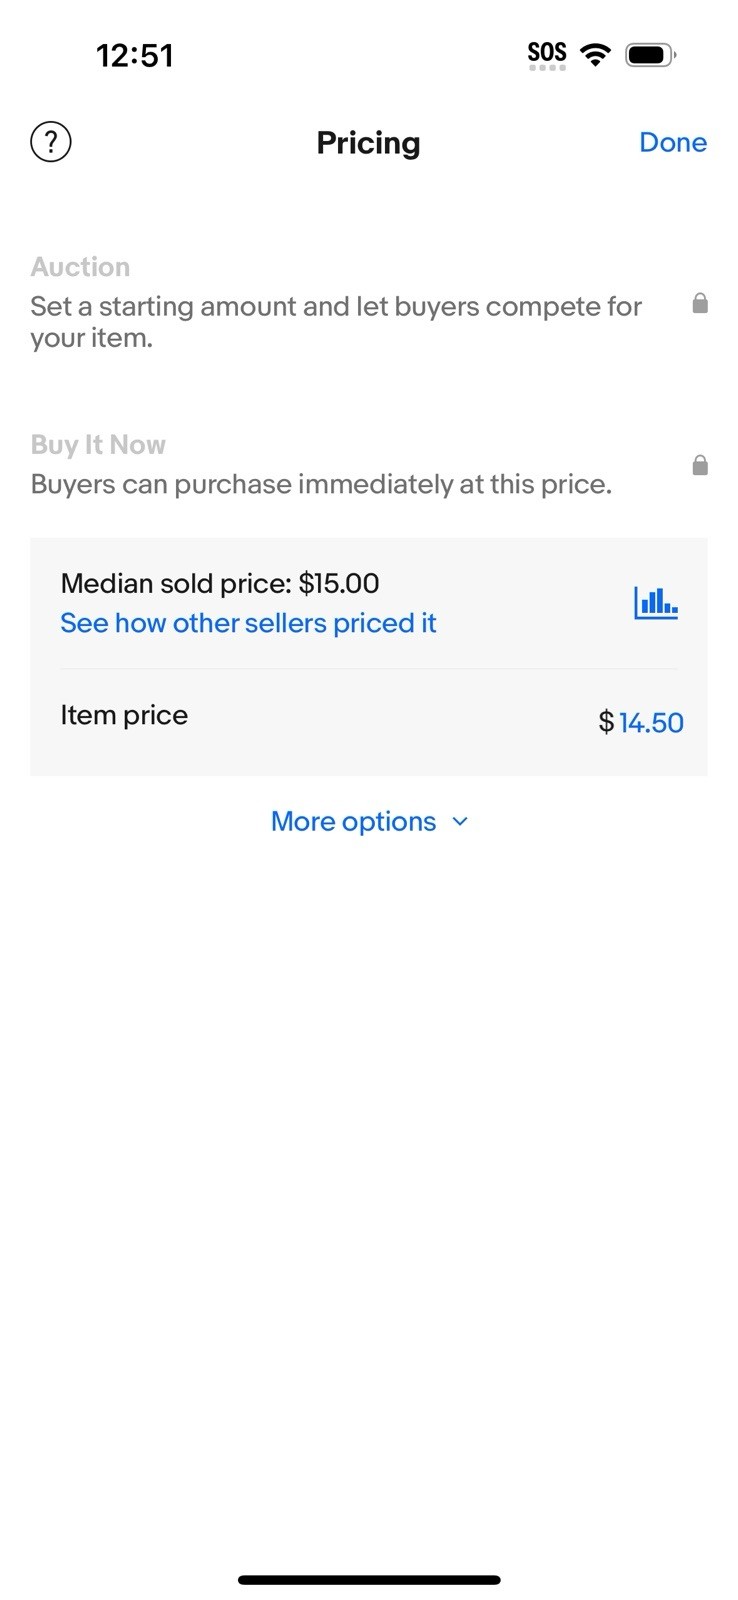Expand the More options section
The height and width of the screenshot is (1600, 738).
369,821
